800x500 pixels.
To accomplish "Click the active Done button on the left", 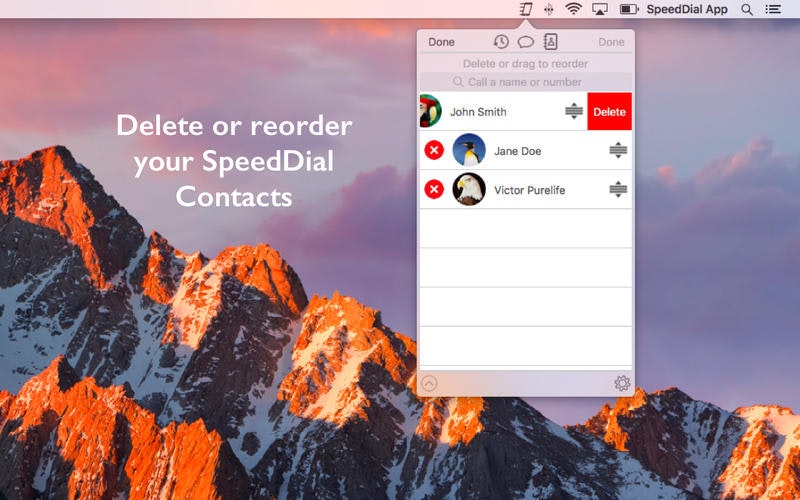I will [441, 42].
